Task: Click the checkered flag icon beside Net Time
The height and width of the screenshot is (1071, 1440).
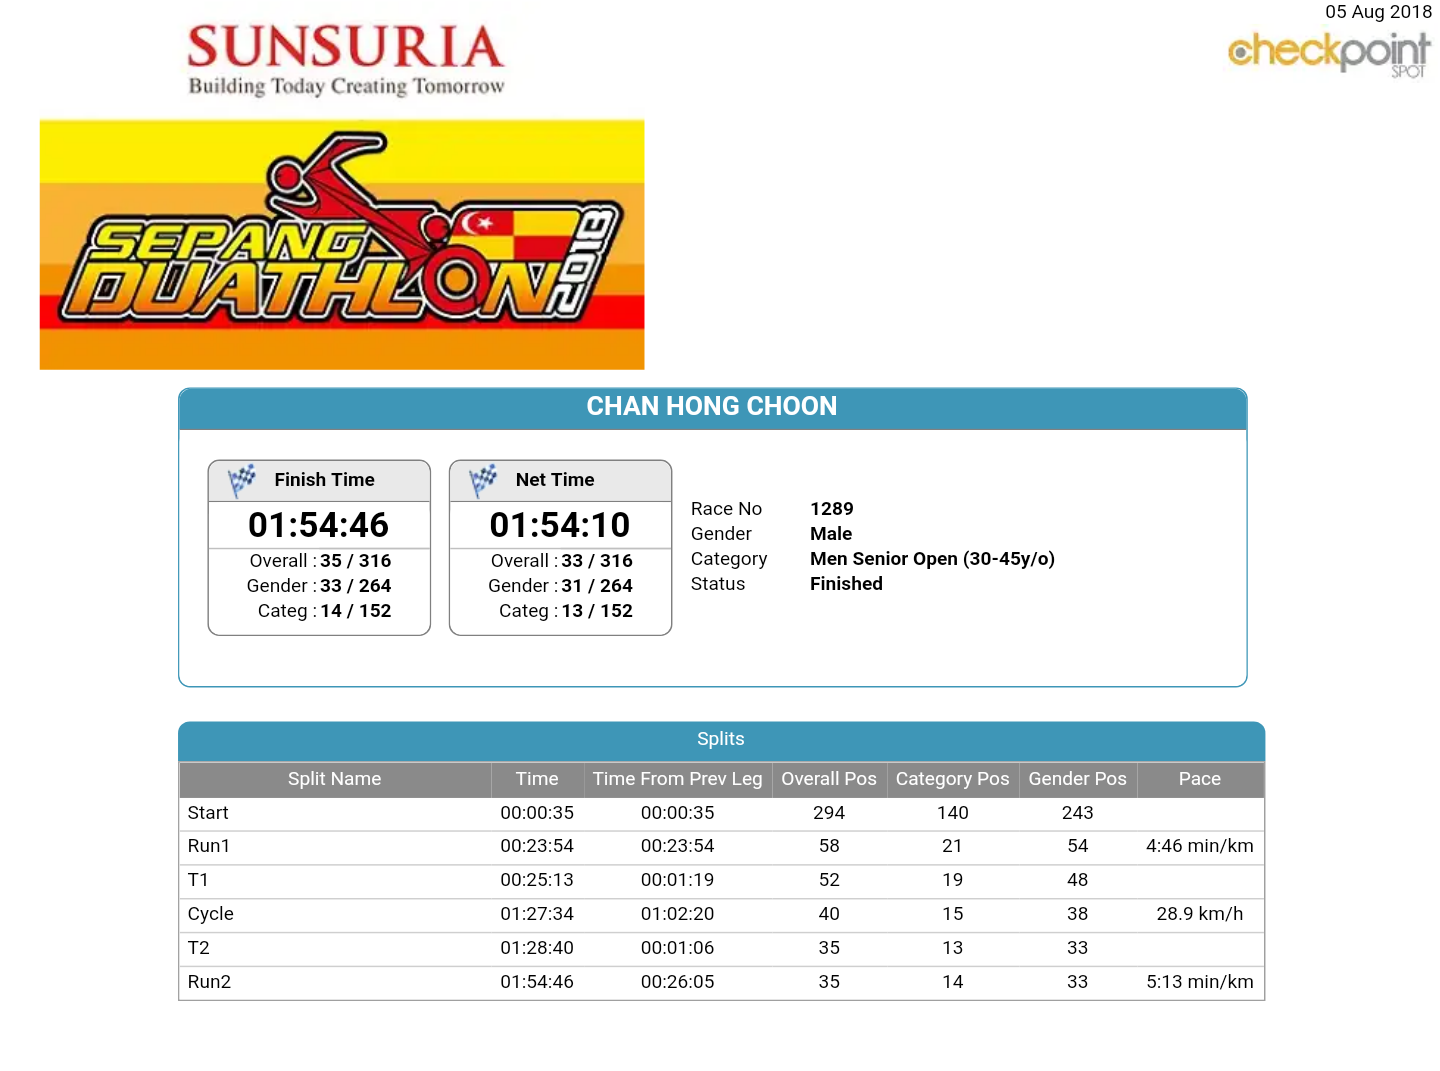Action: click(x=483, y=481)
